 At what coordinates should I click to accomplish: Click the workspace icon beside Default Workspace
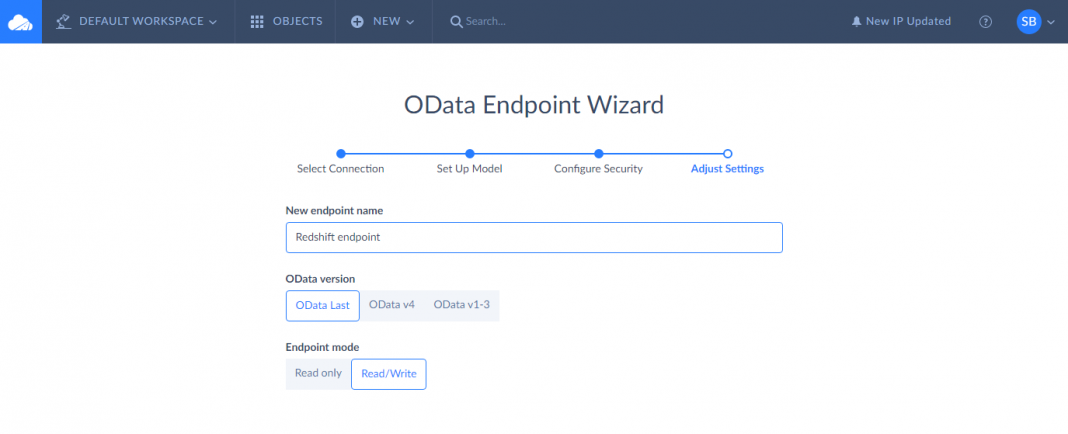[x=64, y=21]
